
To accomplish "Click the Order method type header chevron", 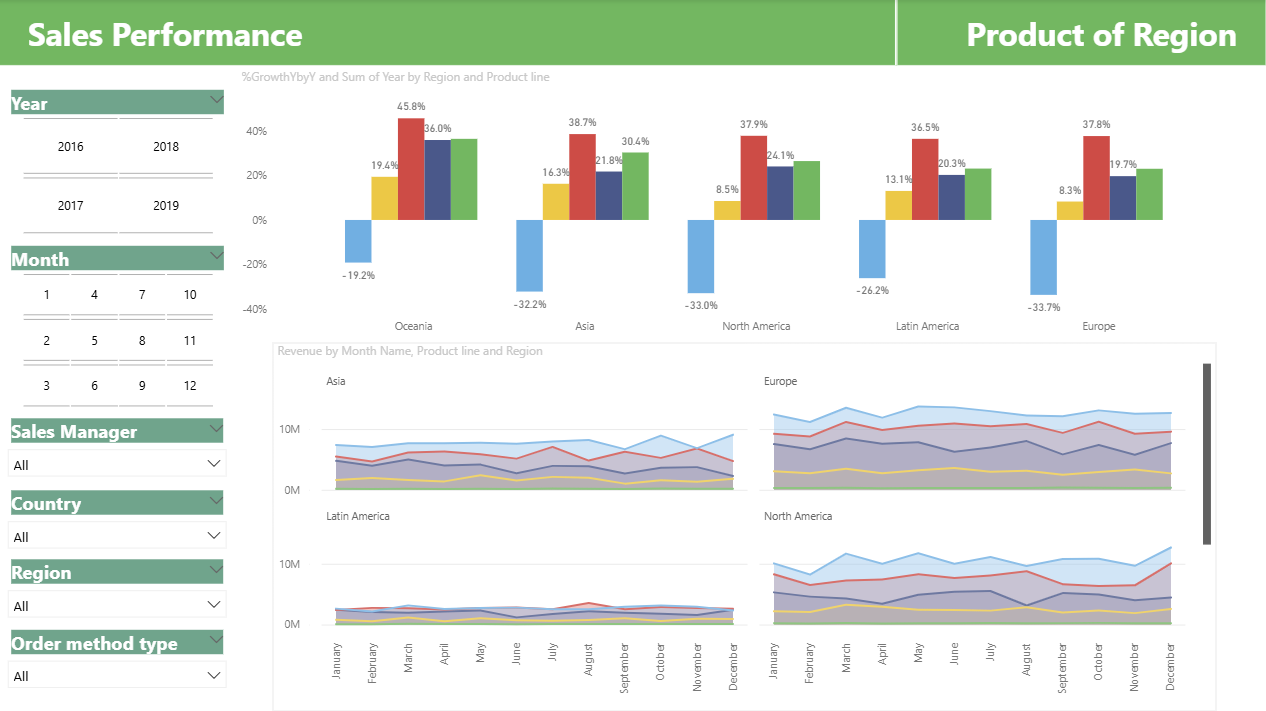I will (x=216, y=639).
